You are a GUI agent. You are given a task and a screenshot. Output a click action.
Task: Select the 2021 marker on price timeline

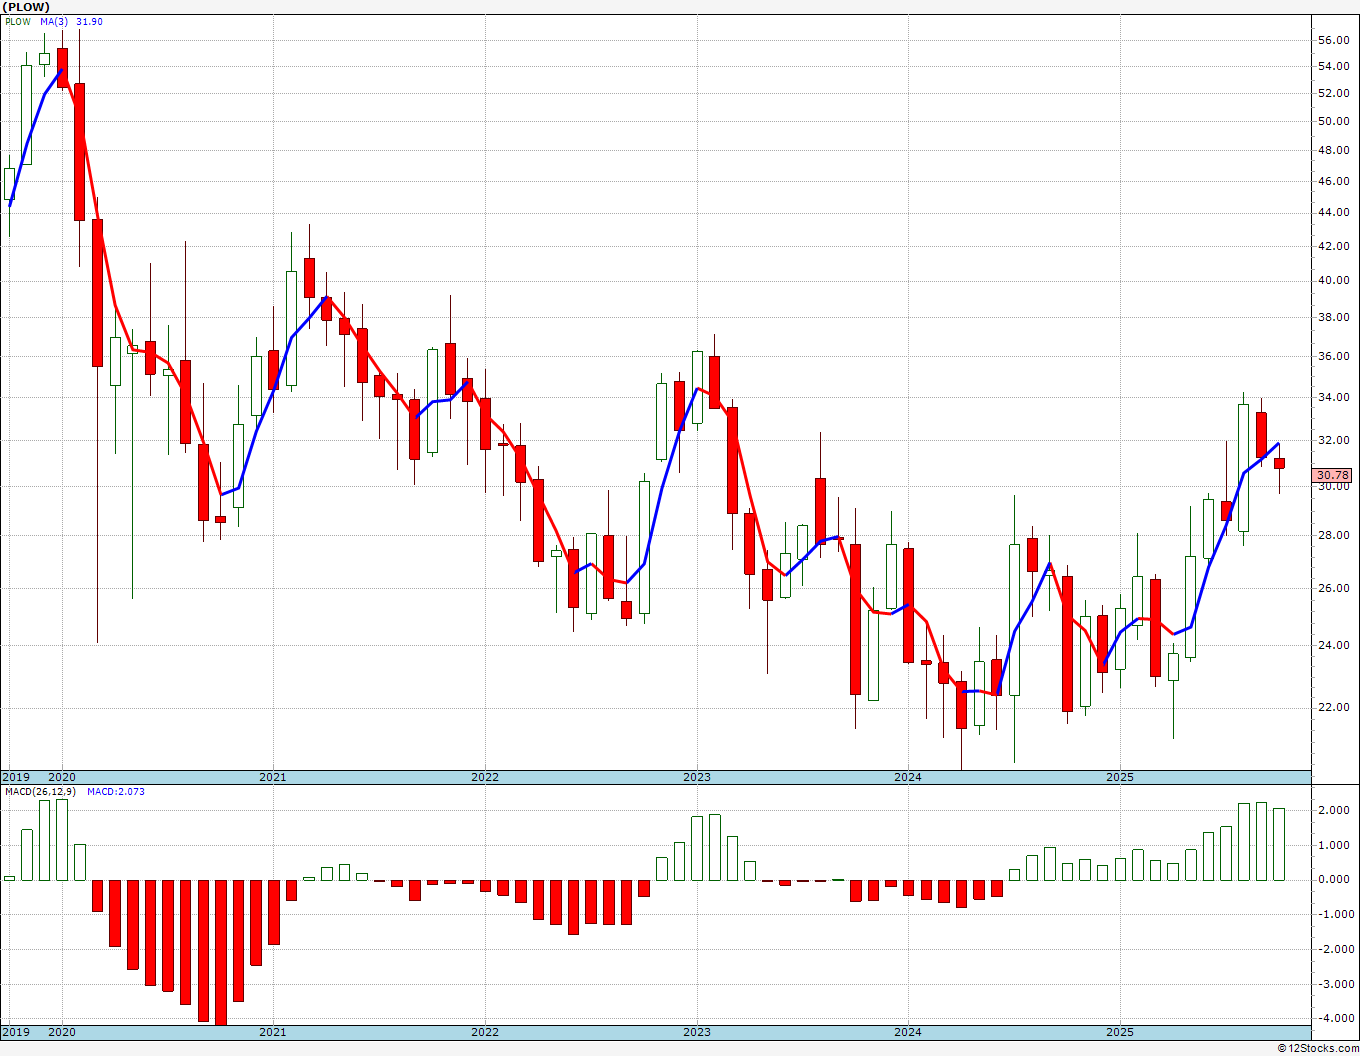tap(273, 777)
